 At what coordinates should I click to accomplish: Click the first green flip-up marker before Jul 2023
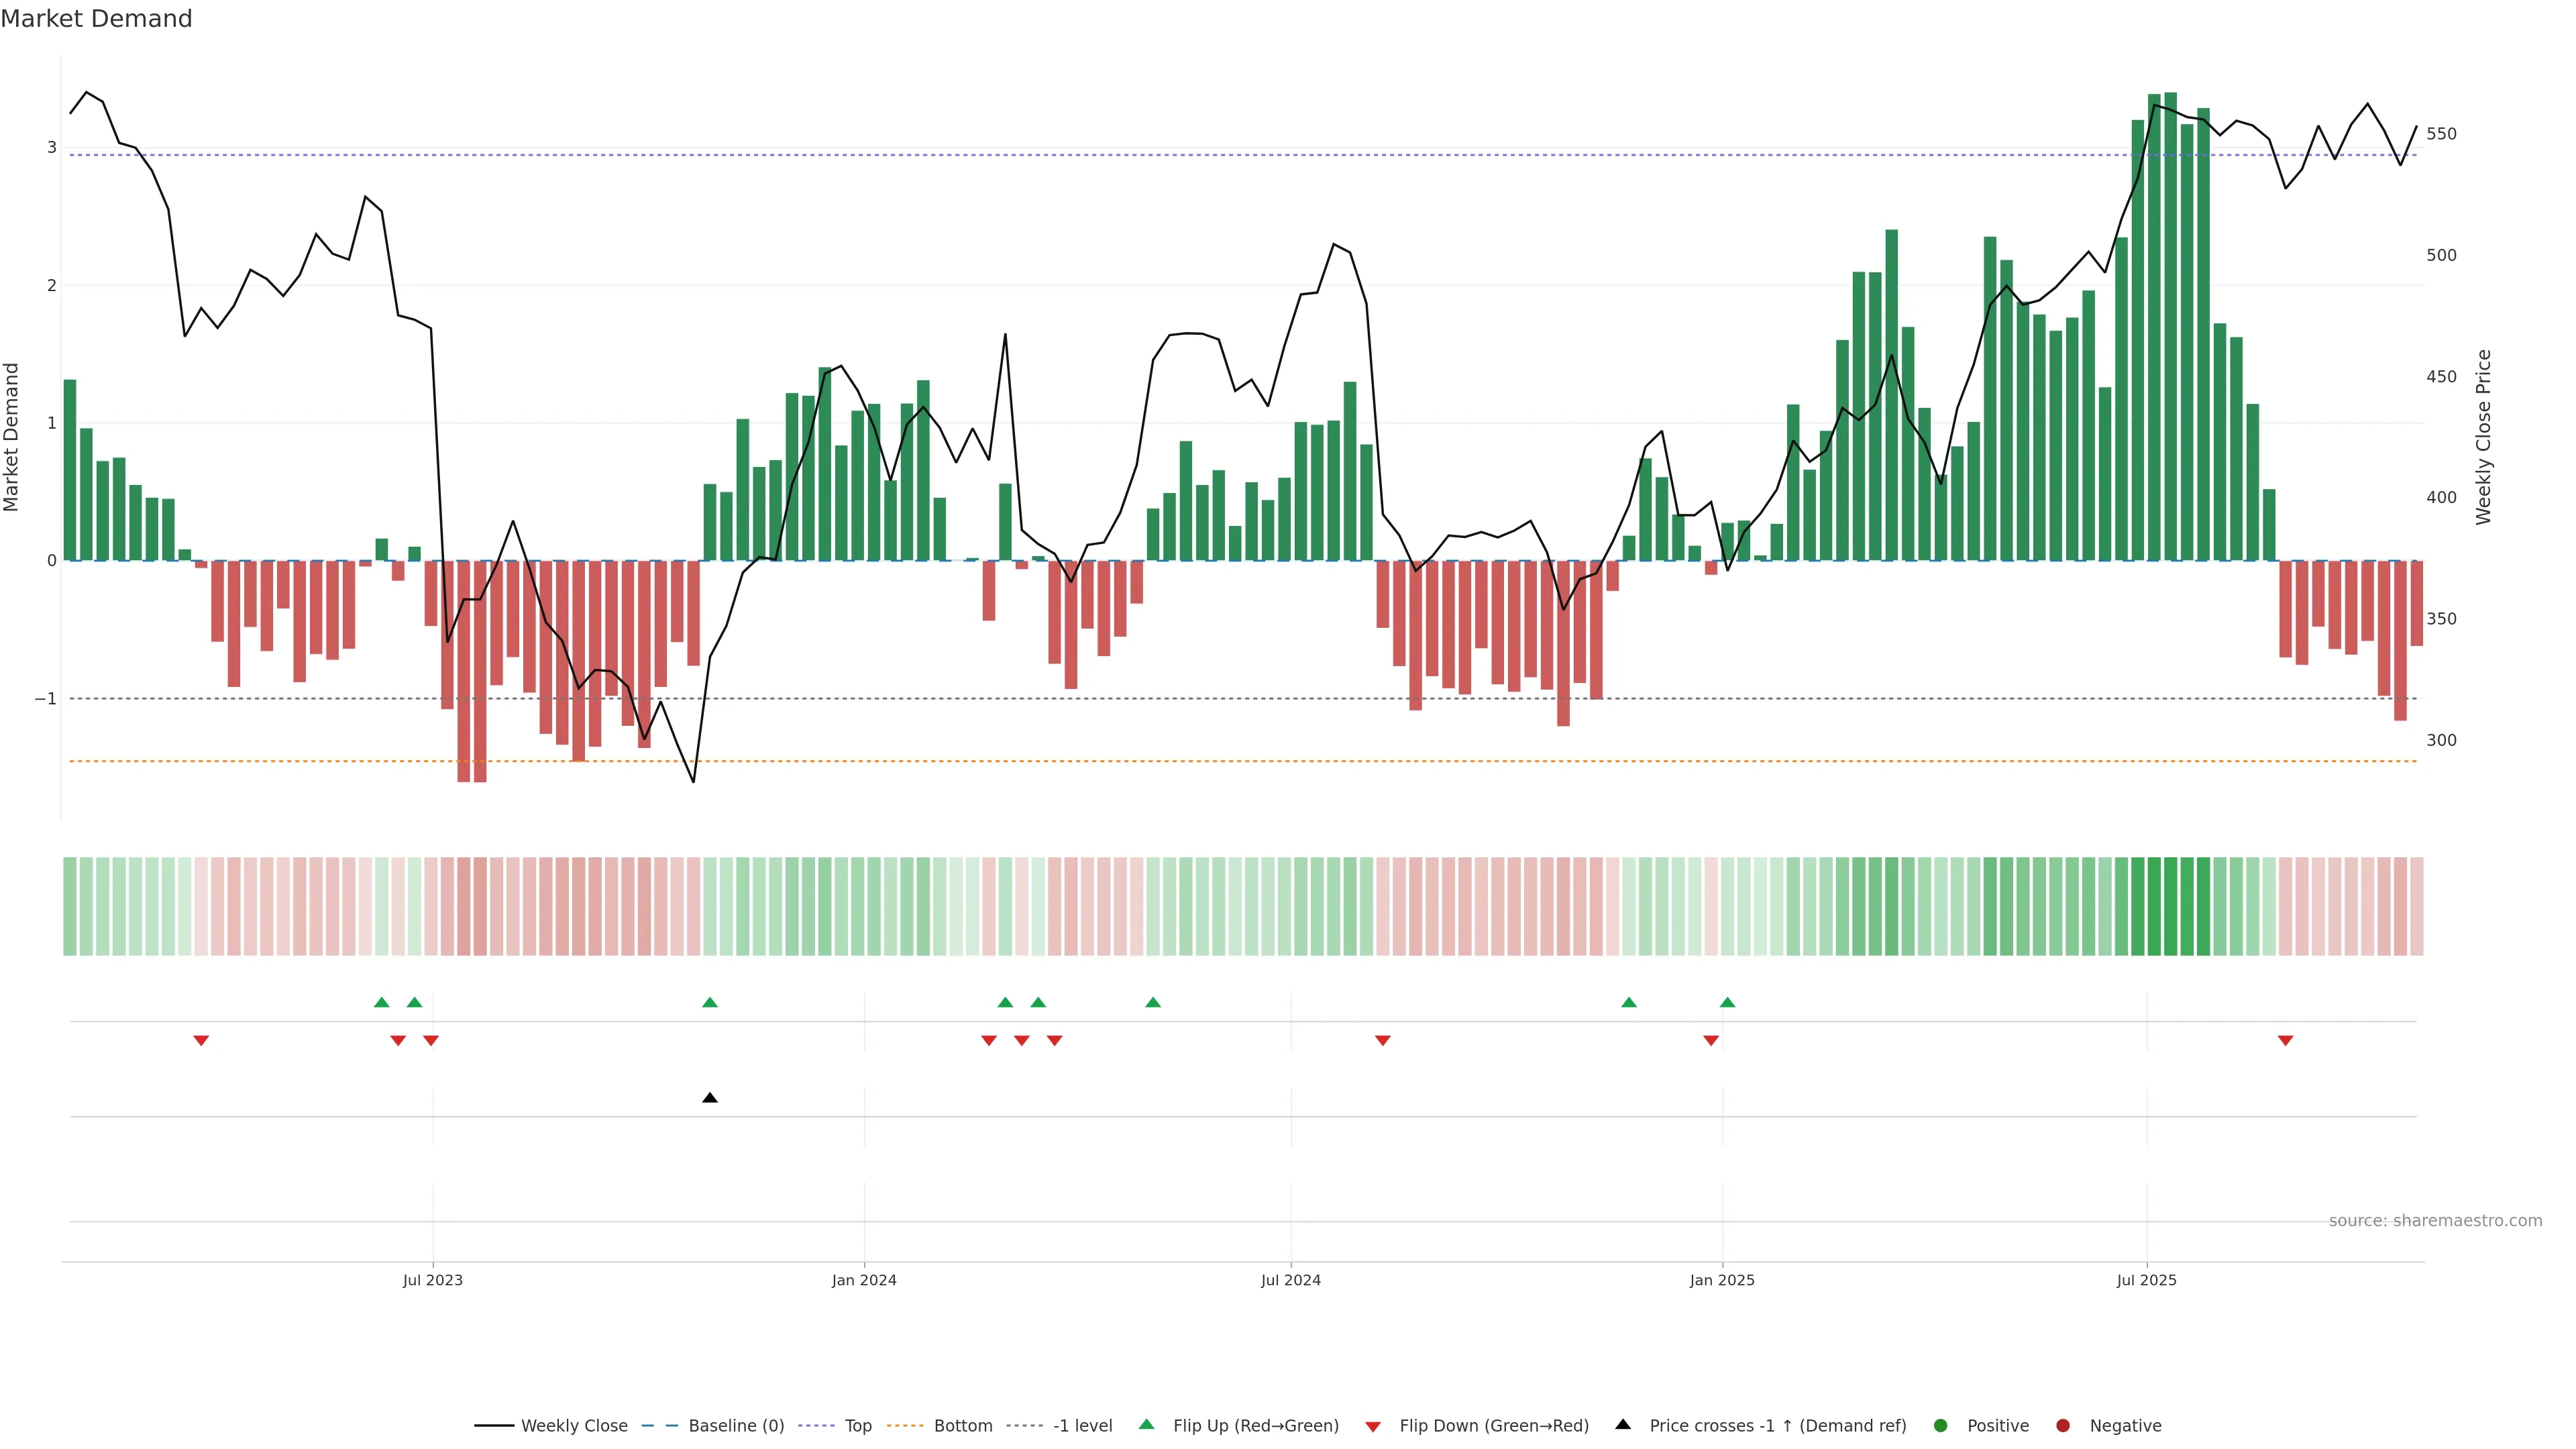click(381, 1002)
